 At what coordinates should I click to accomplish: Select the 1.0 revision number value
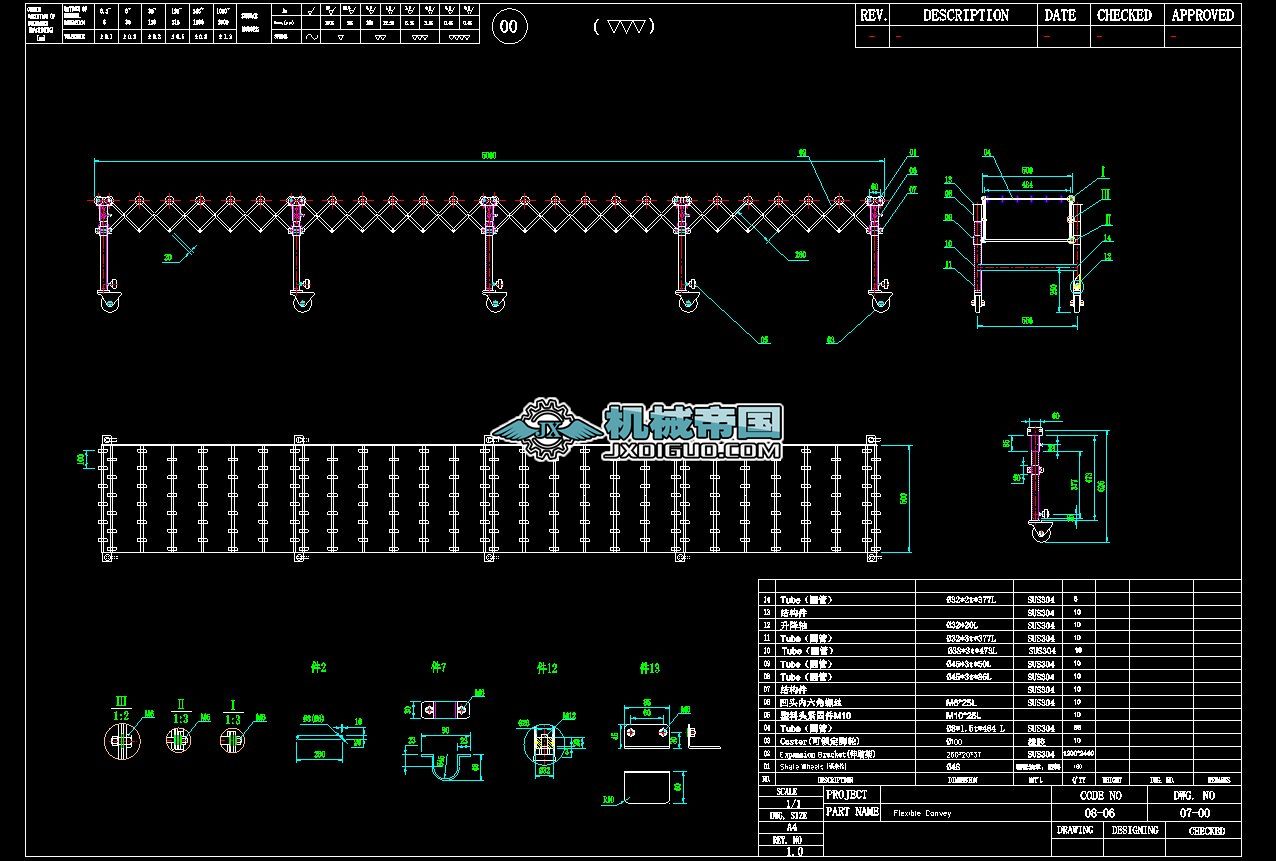coord(793,852)
